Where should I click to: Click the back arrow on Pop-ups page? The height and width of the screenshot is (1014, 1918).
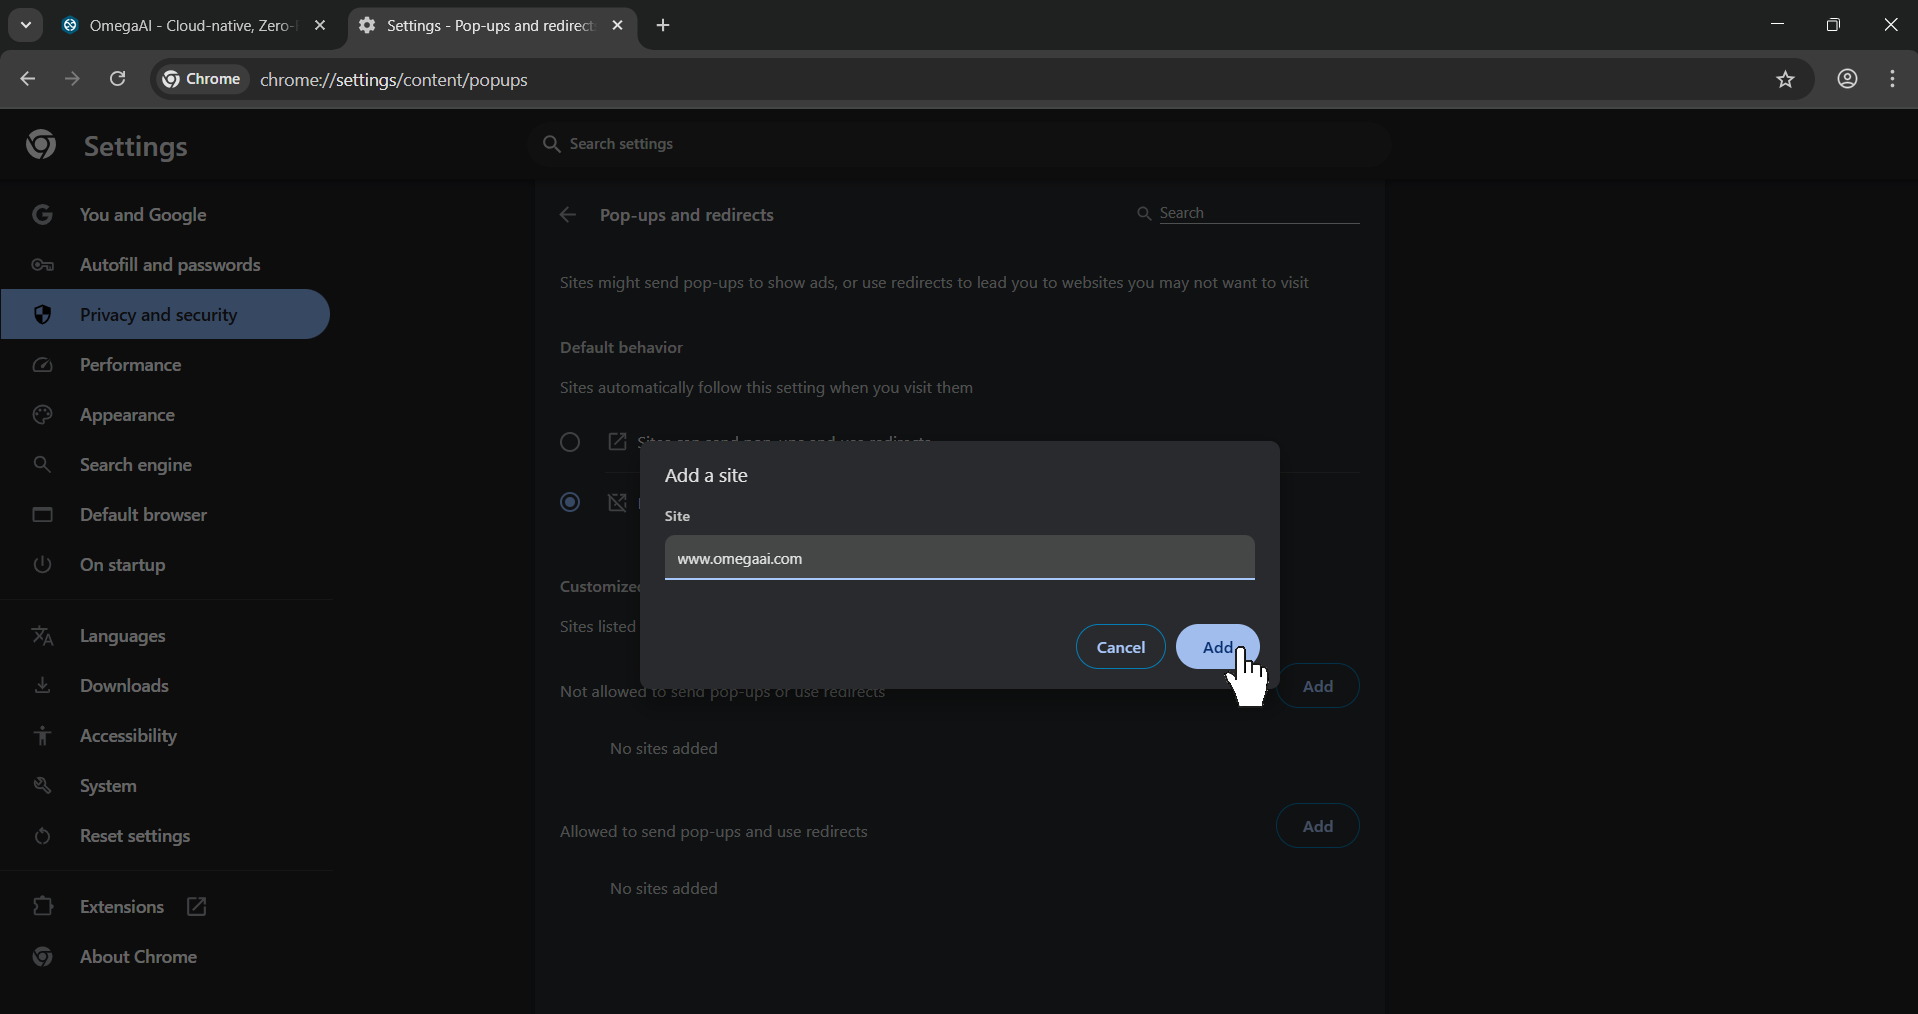point(567,215)
